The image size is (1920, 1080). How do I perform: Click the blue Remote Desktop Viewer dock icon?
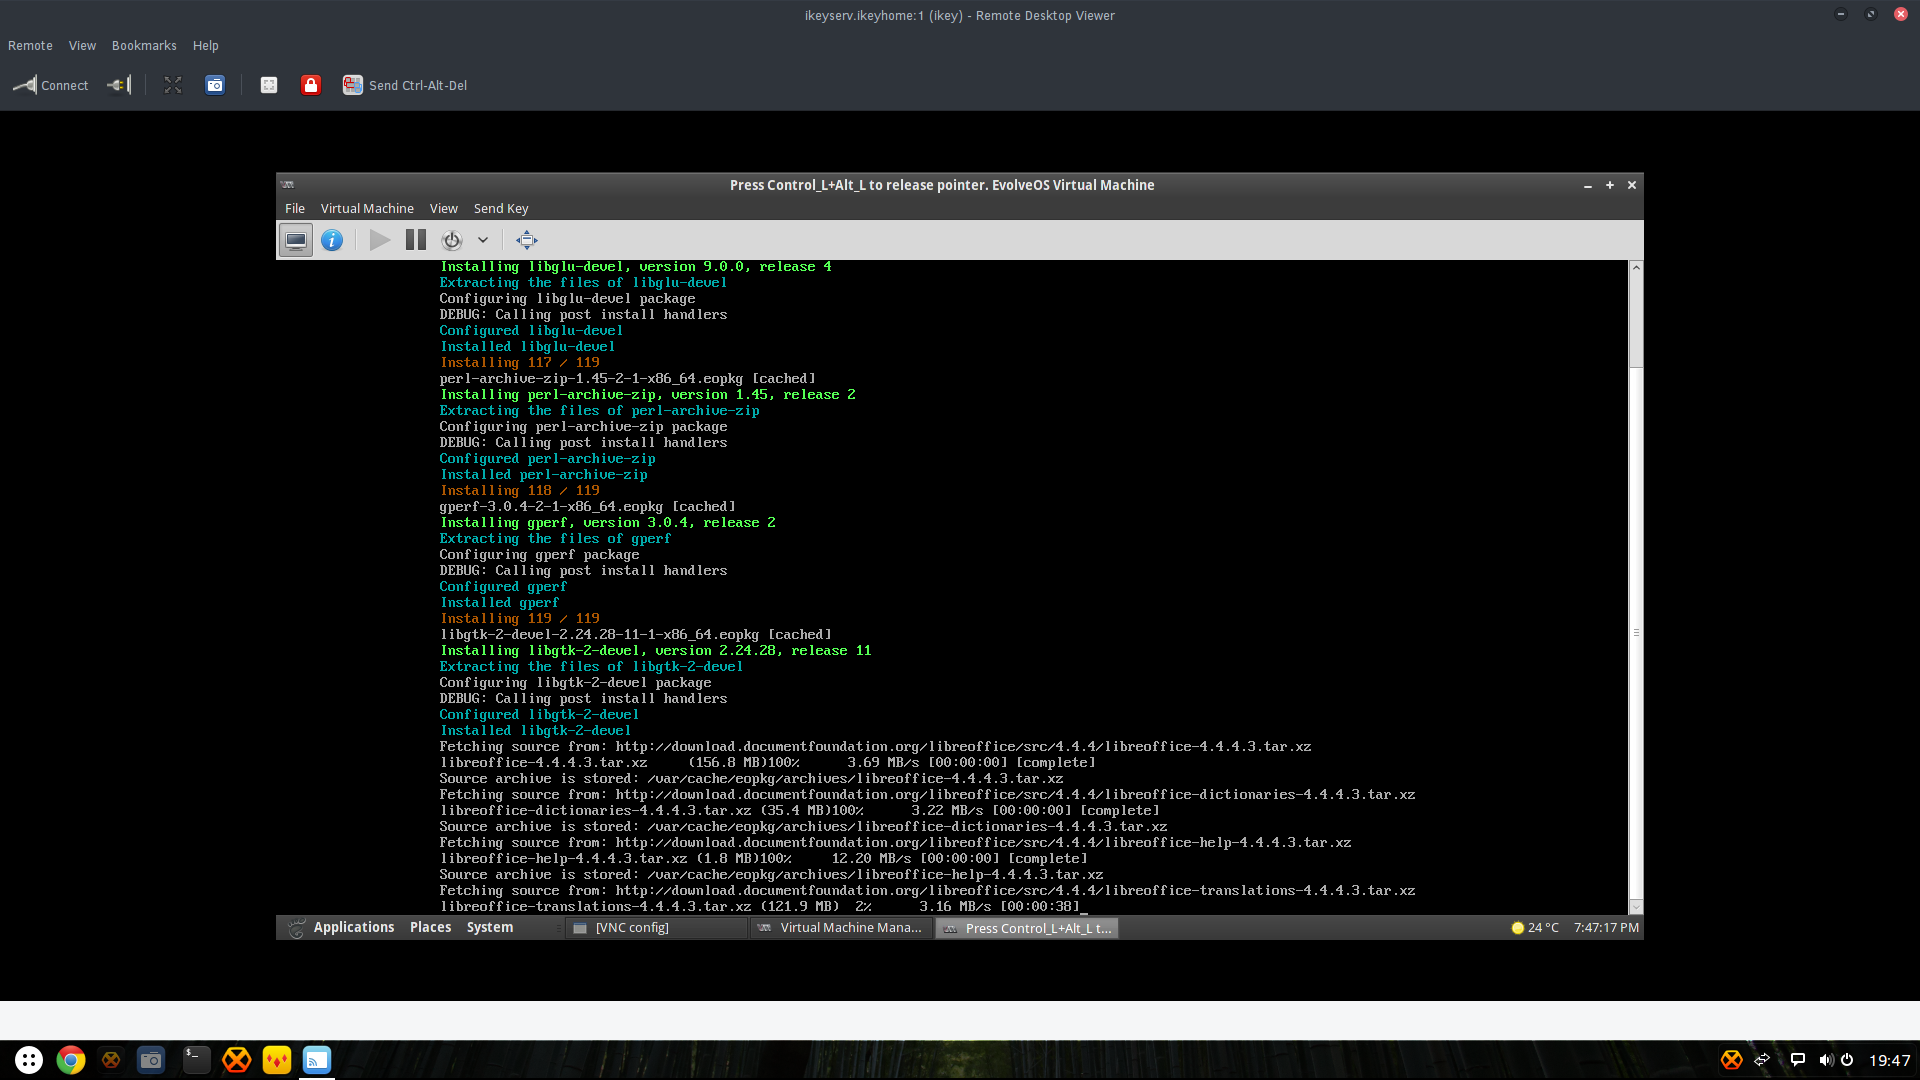point(317,1060)
